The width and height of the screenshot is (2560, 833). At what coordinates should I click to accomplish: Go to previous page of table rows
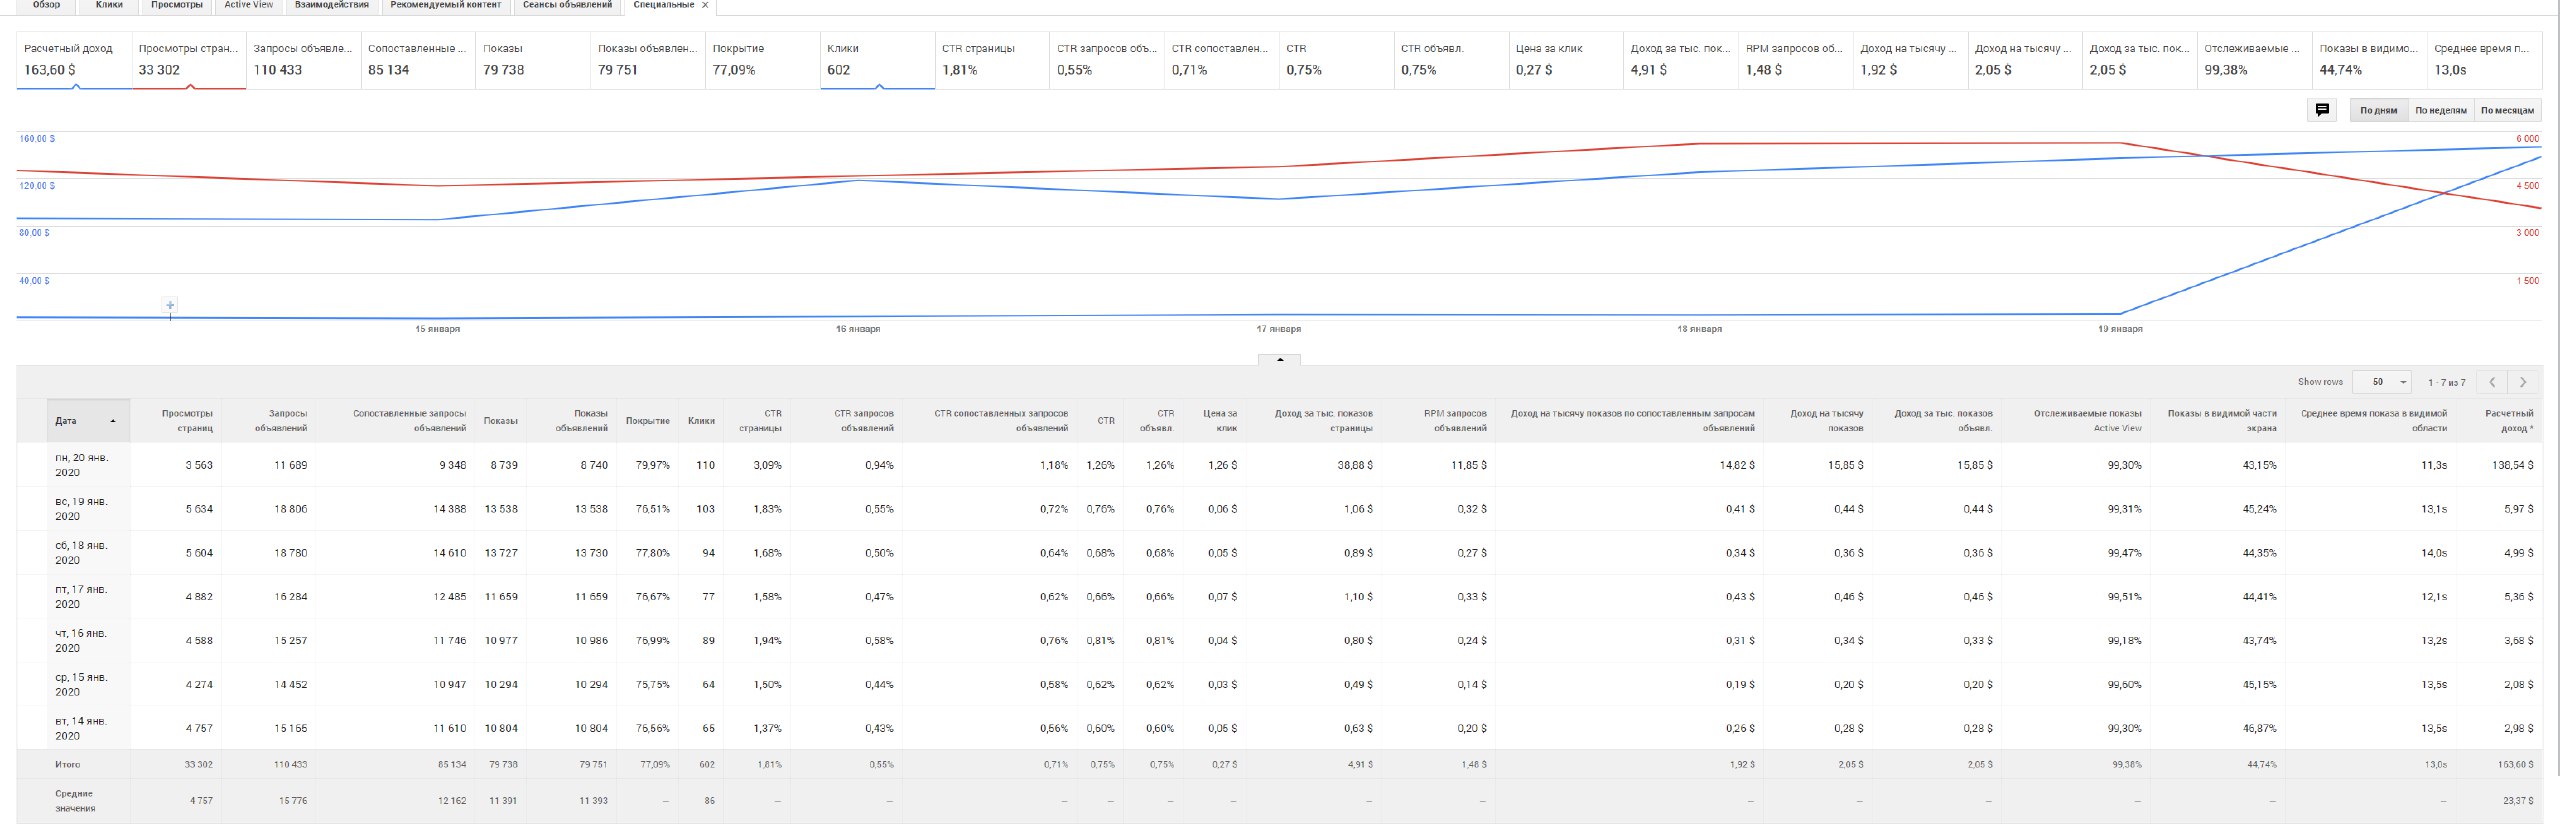(2492, 382)
